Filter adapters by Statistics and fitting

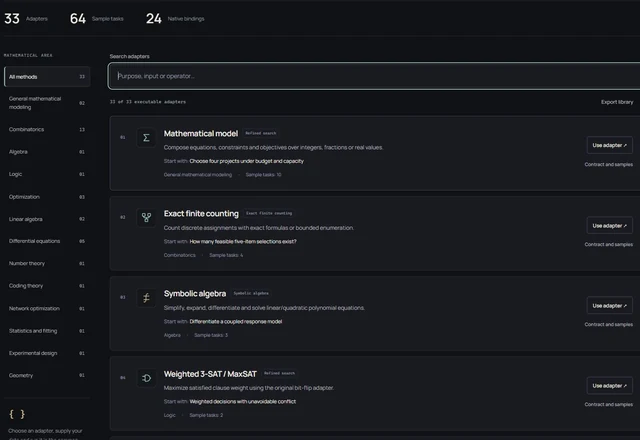[x=47, y=331]
